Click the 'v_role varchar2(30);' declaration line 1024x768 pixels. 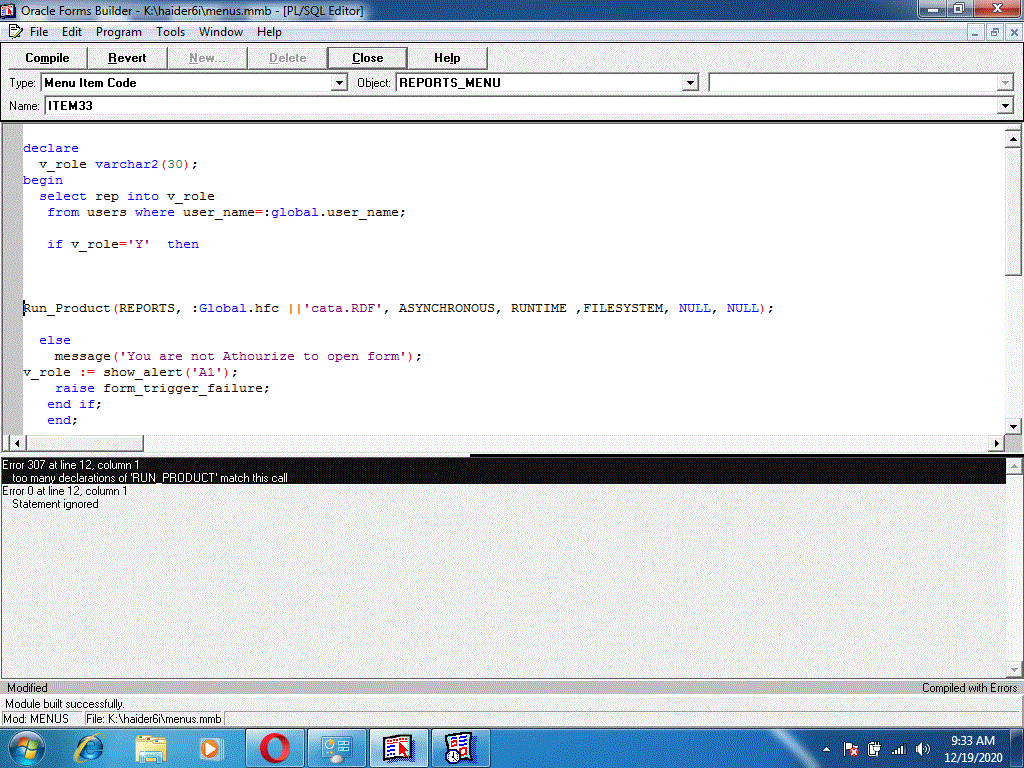tap(118, 165)
